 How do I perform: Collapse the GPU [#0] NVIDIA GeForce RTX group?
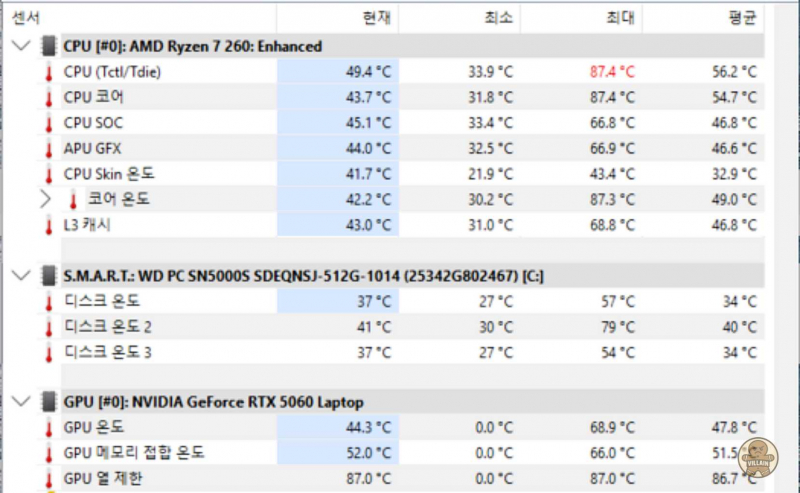click(x=22, y=402)
